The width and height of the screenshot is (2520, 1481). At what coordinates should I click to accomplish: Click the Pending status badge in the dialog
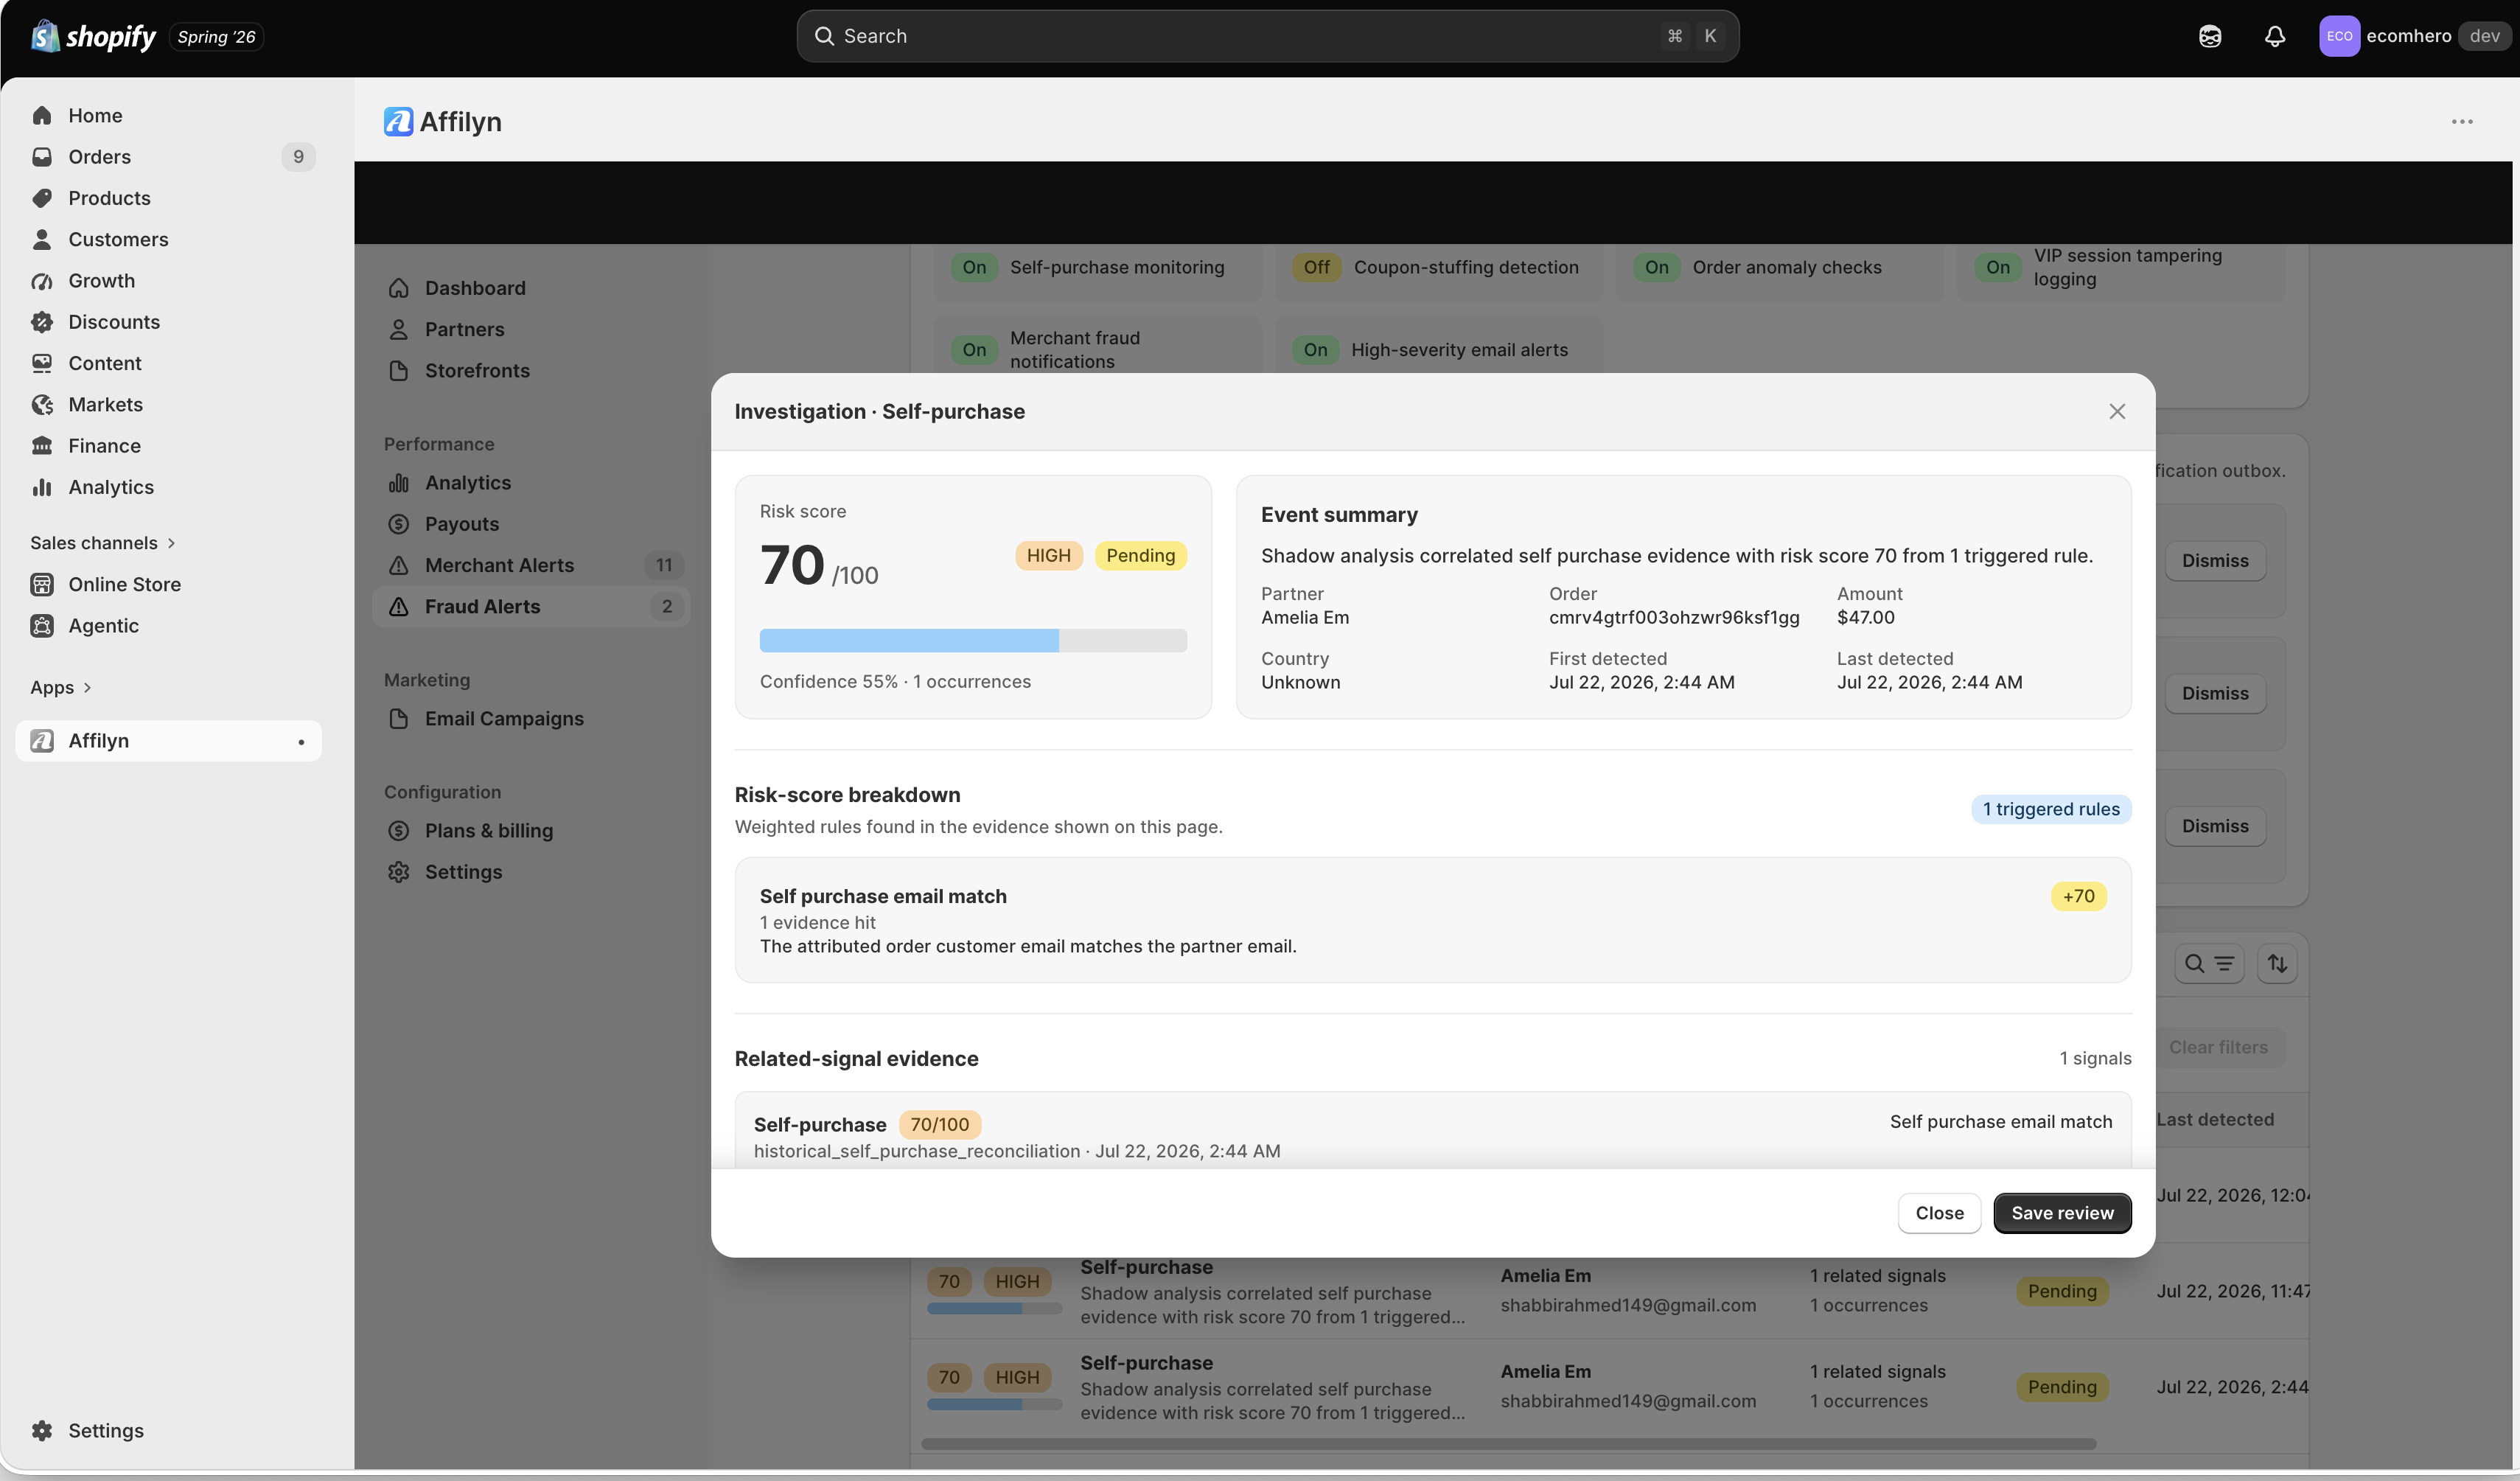pyautogui.click(x=1140, y=556)
